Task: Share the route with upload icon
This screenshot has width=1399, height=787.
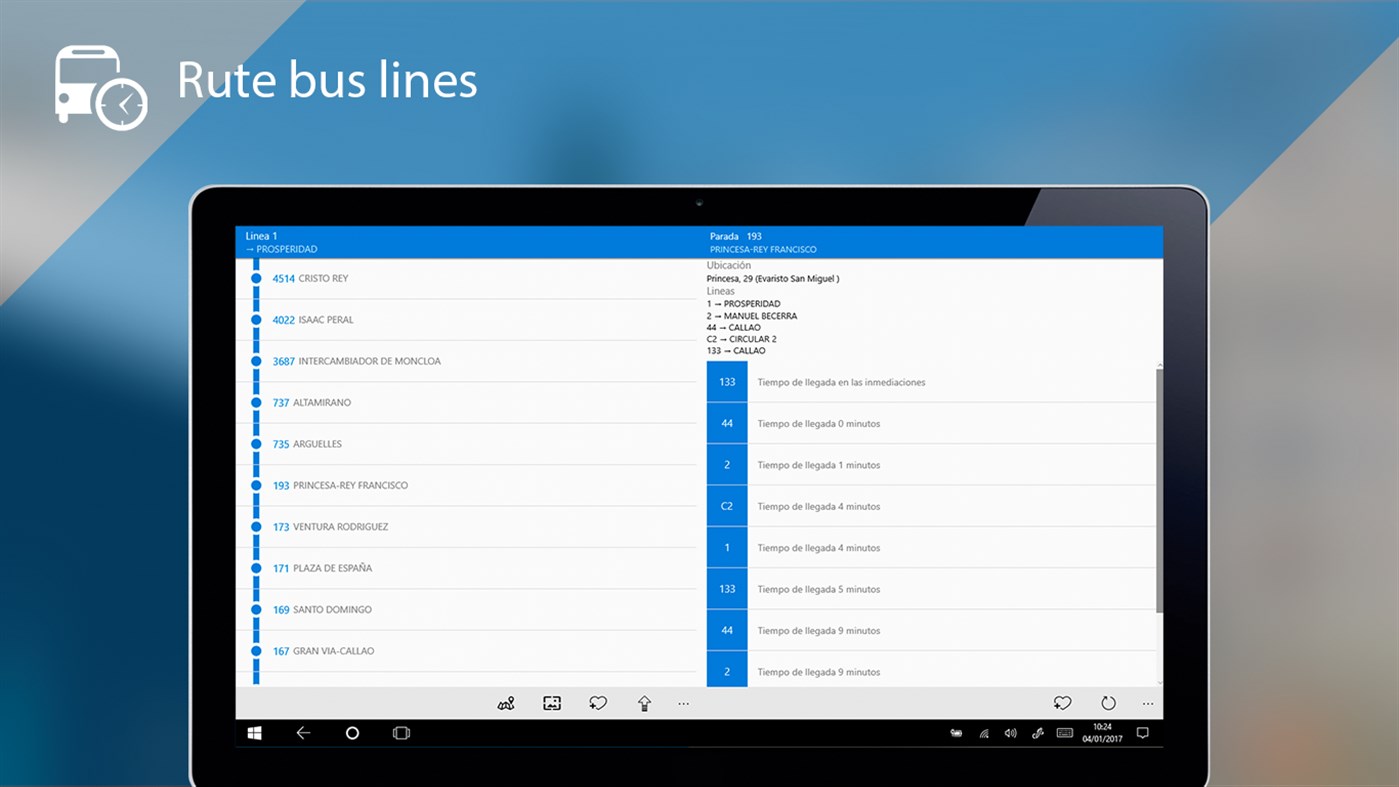Action: tap(644, 703)
